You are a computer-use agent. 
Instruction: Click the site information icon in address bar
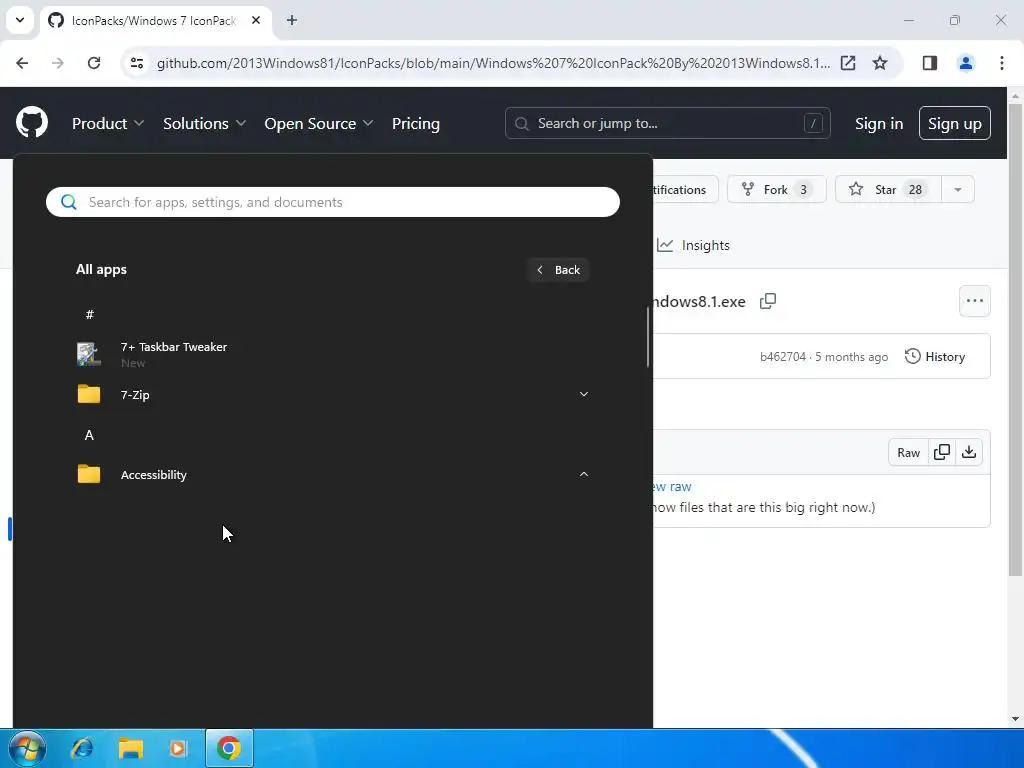point(136,63)
